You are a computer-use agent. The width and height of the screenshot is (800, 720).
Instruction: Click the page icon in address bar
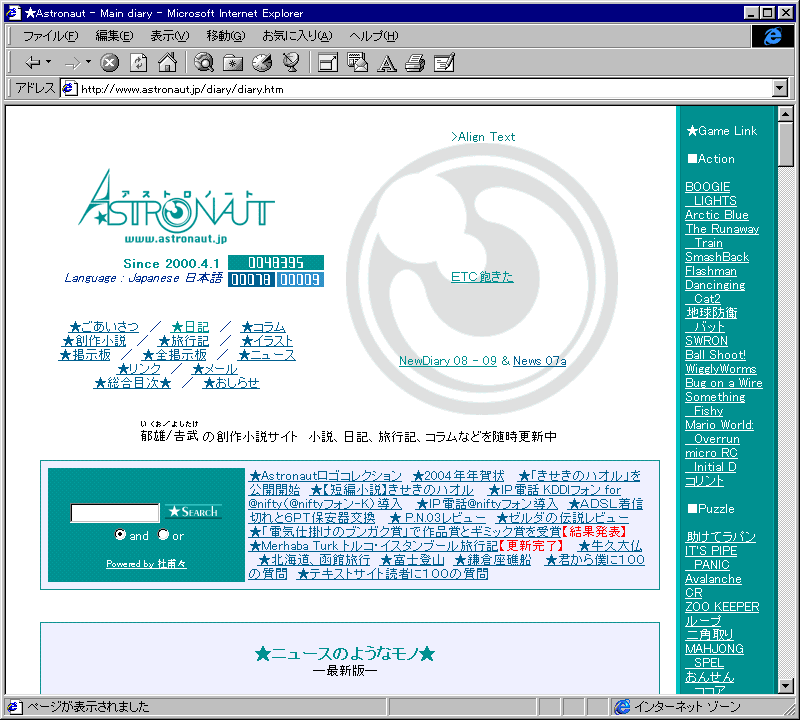point(69,89)
